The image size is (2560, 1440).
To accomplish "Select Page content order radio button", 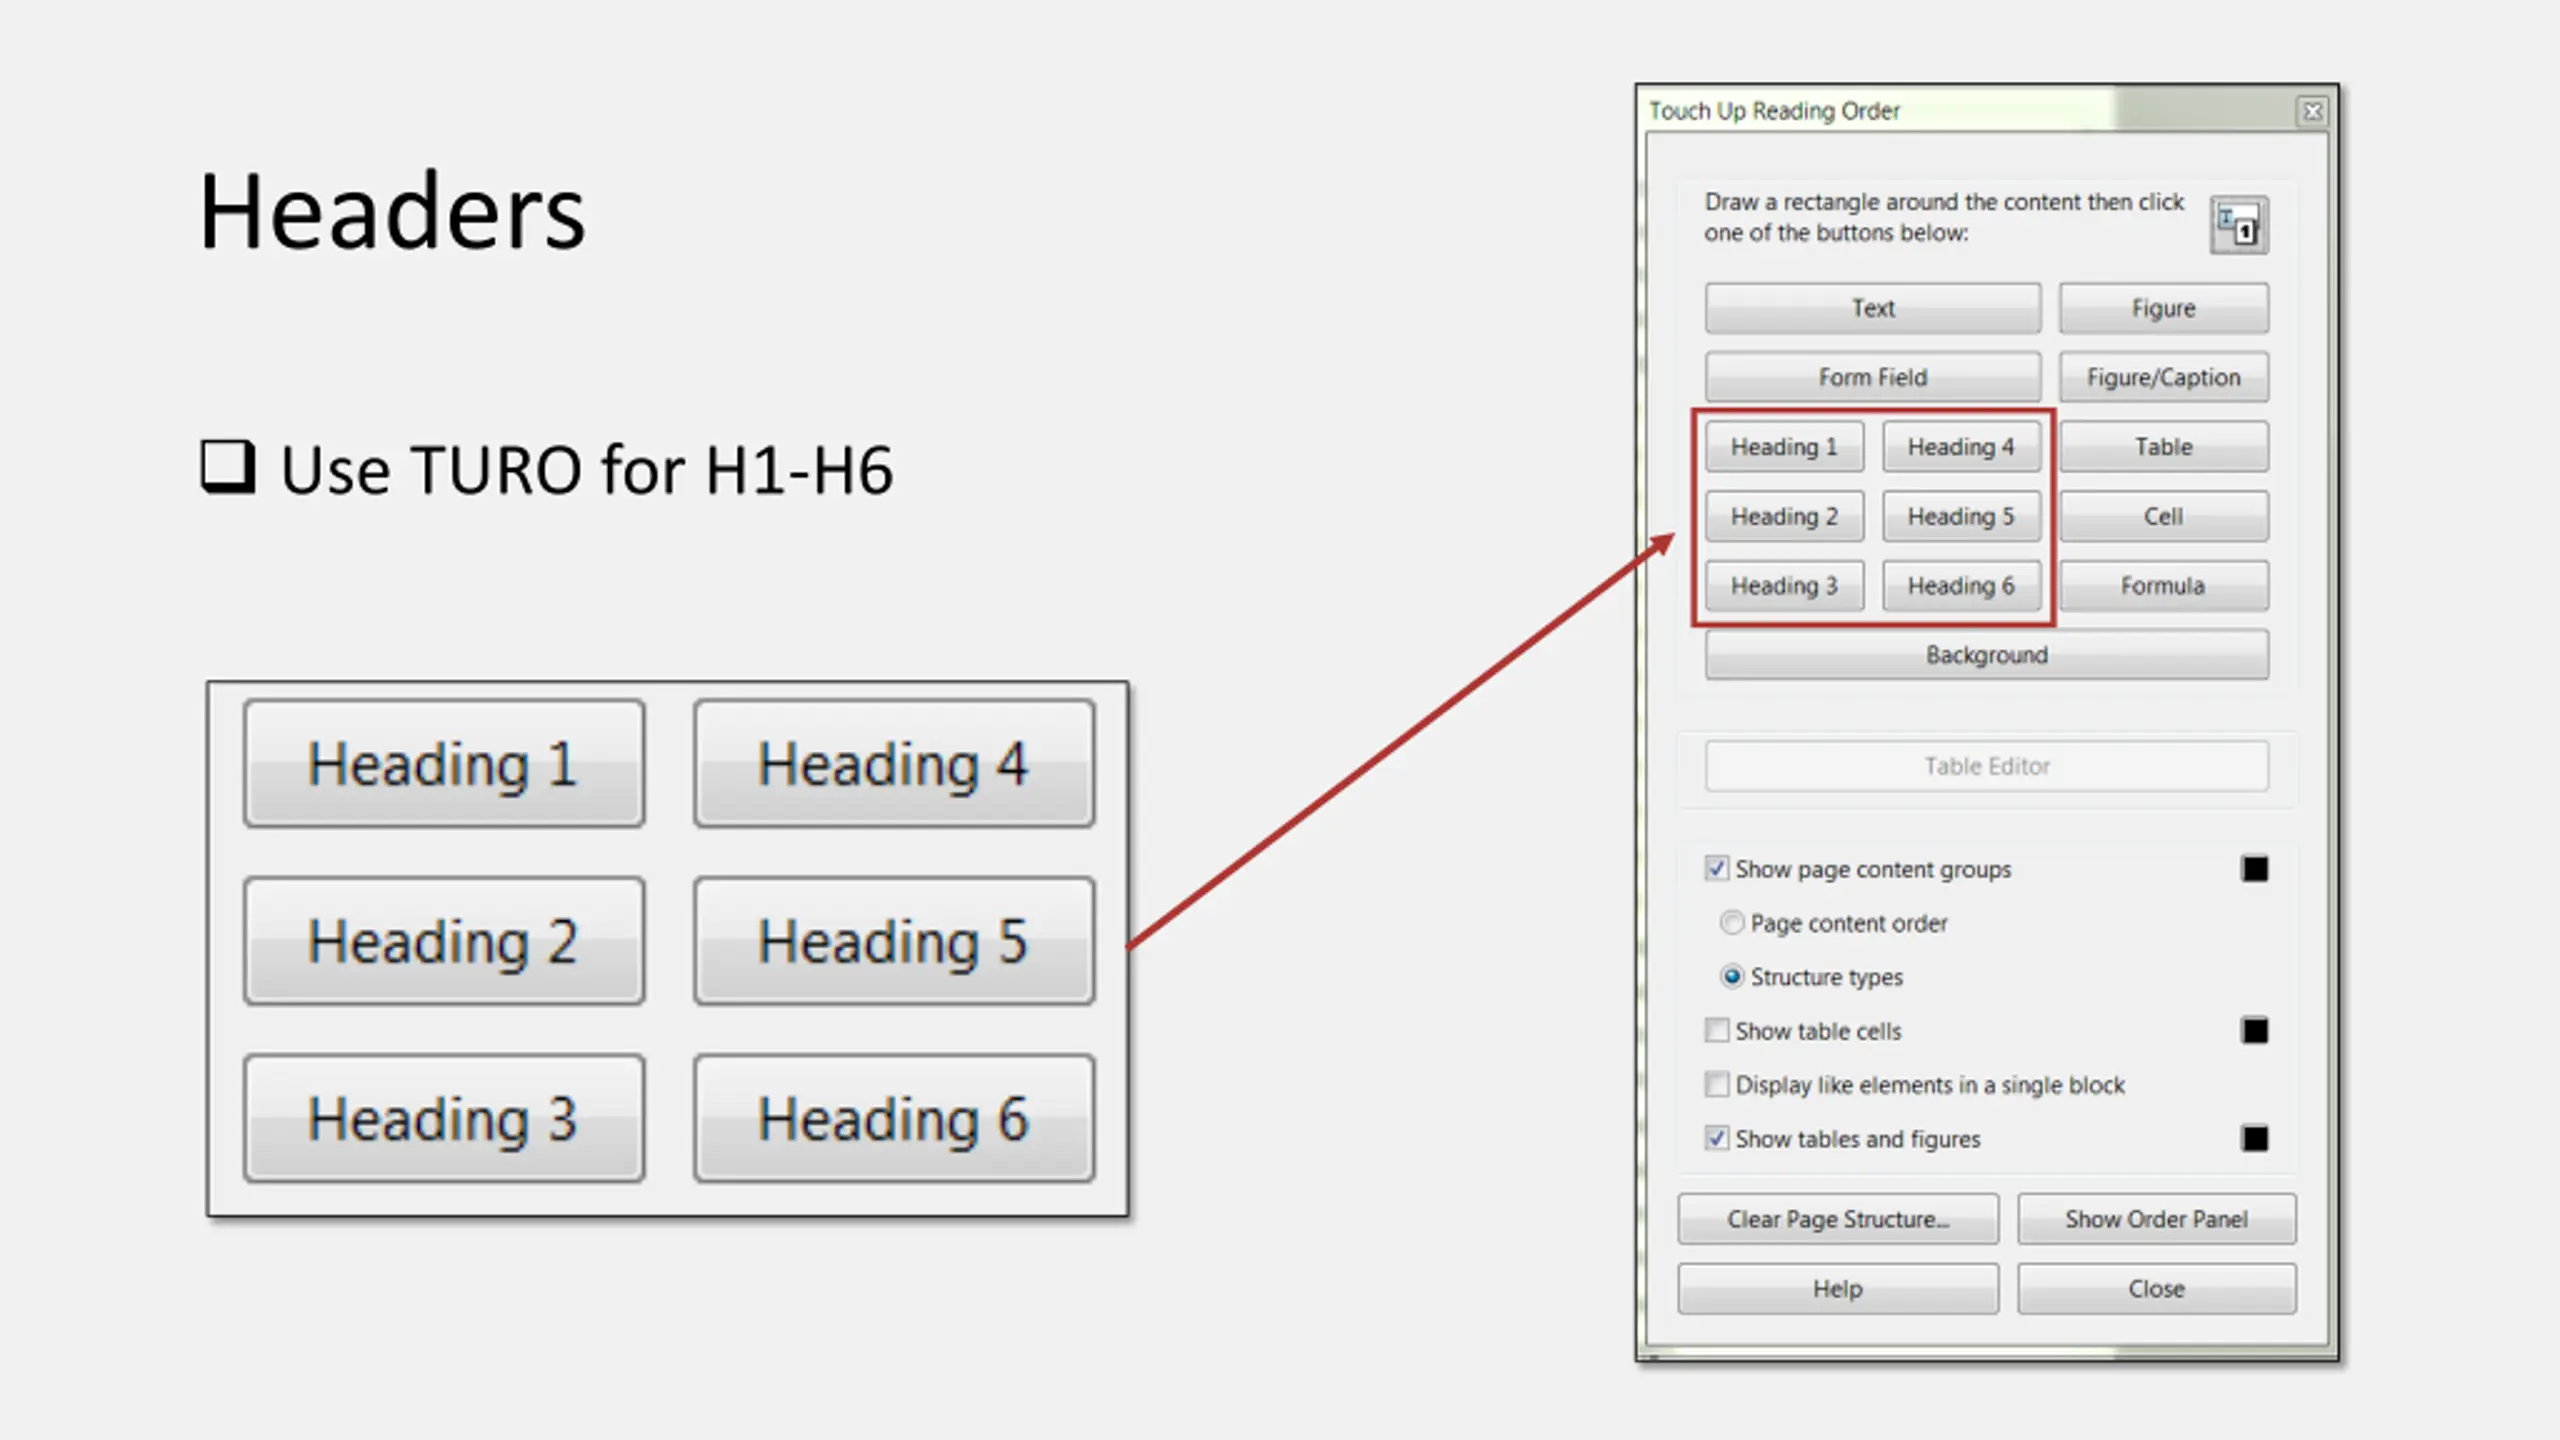I will point(1731,922).
